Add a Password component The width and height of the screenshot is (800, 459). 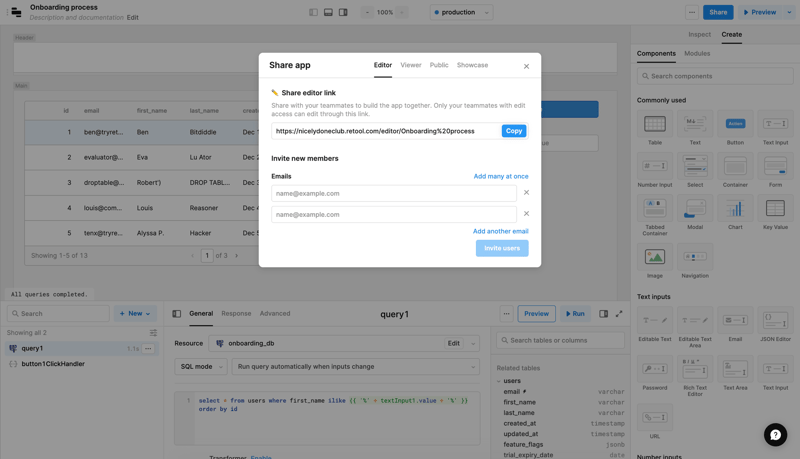[x=655, y=373]
